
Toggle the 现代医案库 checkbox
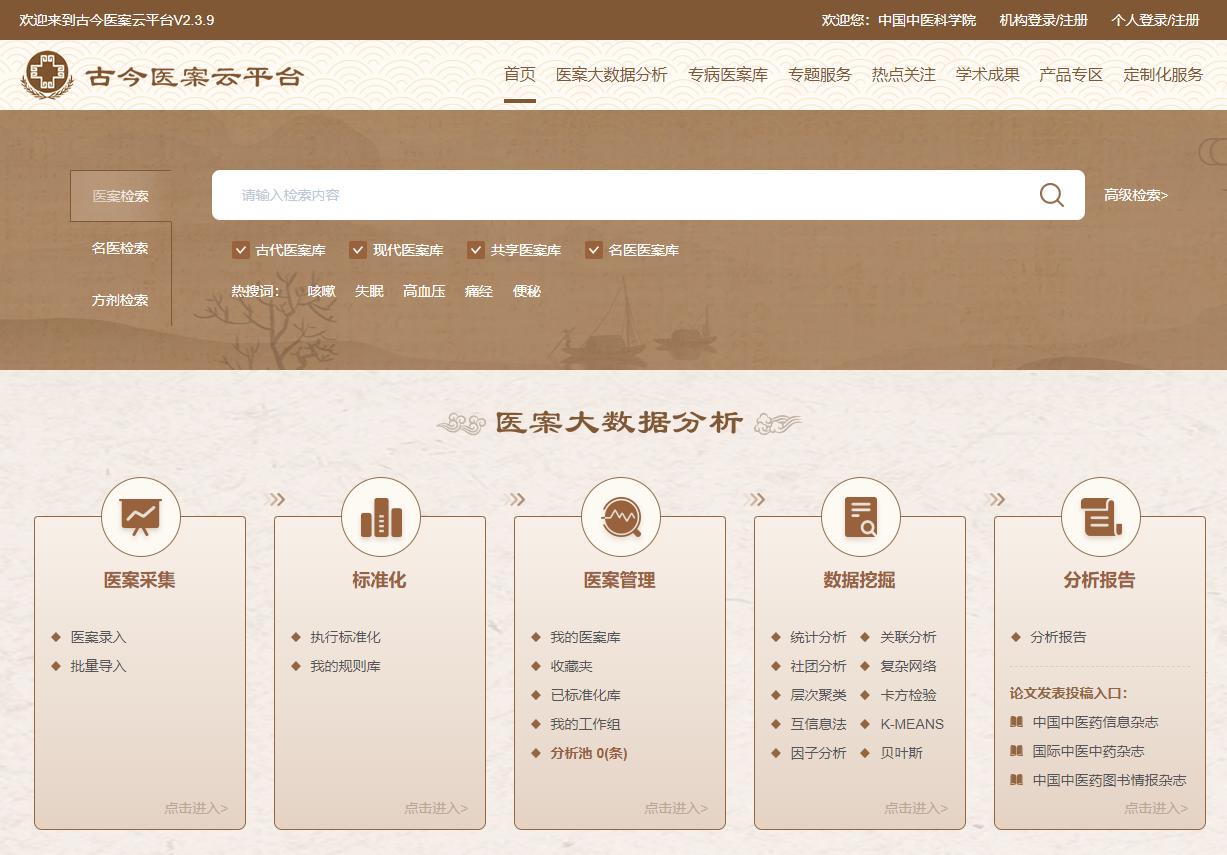(x=358, y=250)
